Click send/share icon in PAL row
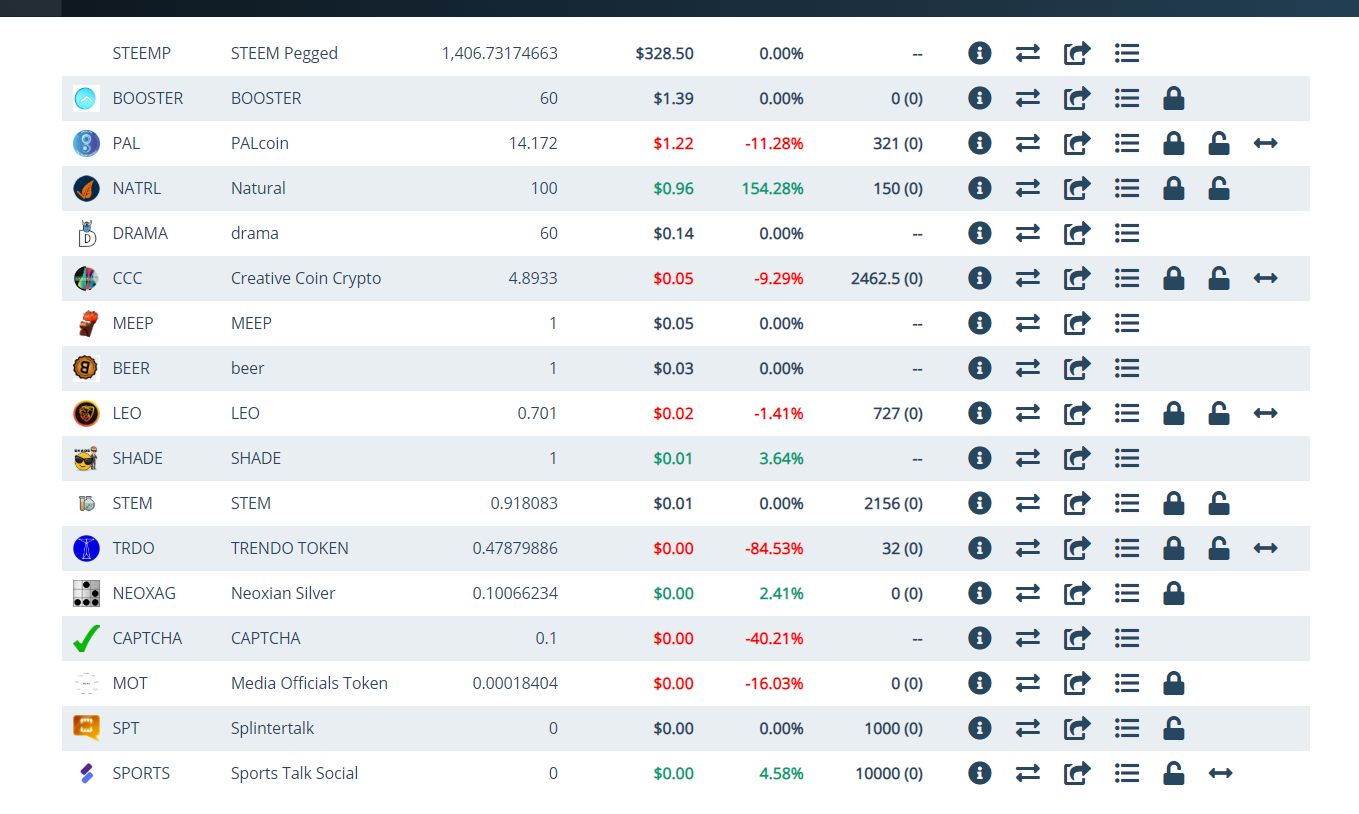The image size is (1359, 814). point(1076,143)
